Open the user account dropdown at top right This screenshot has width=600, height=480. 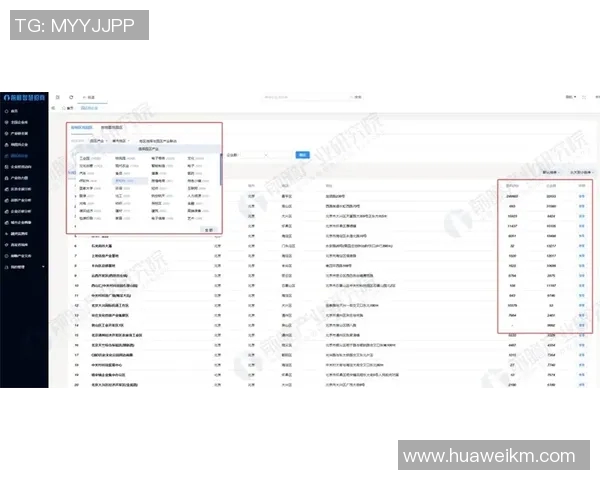click(571, 97)
